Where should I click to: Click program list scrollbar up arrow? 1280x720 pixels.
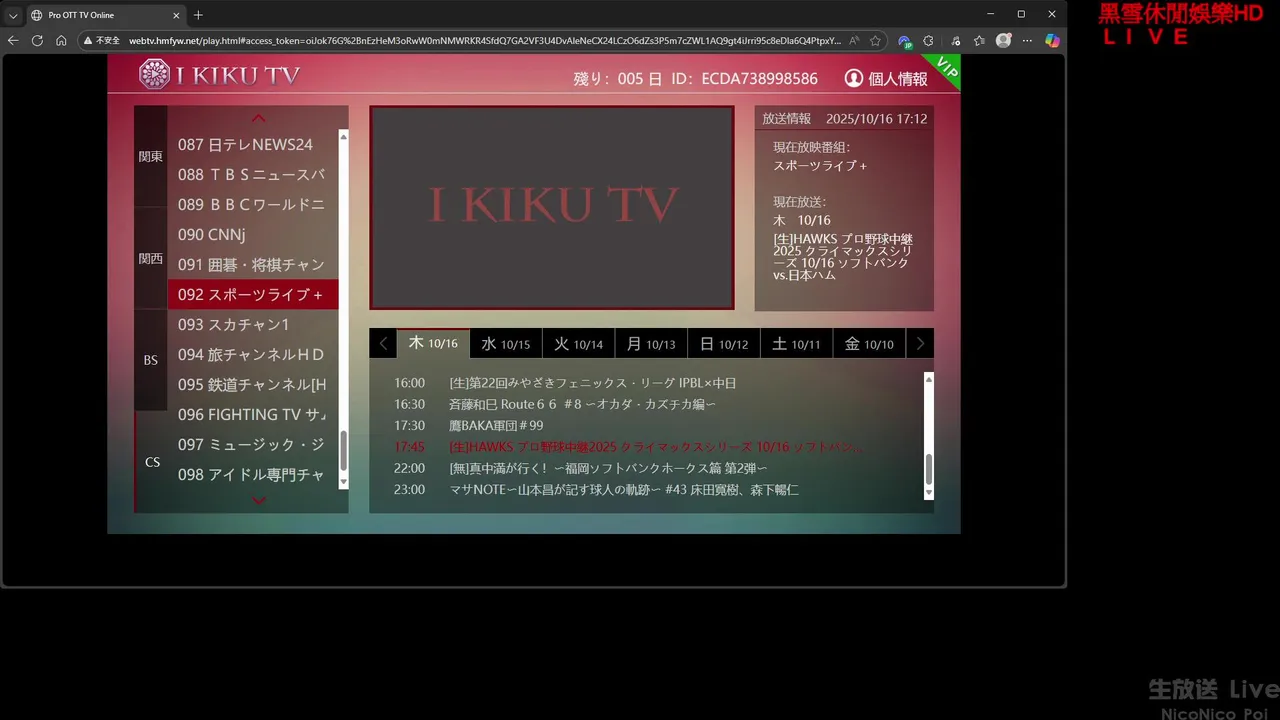coord(928,378)
